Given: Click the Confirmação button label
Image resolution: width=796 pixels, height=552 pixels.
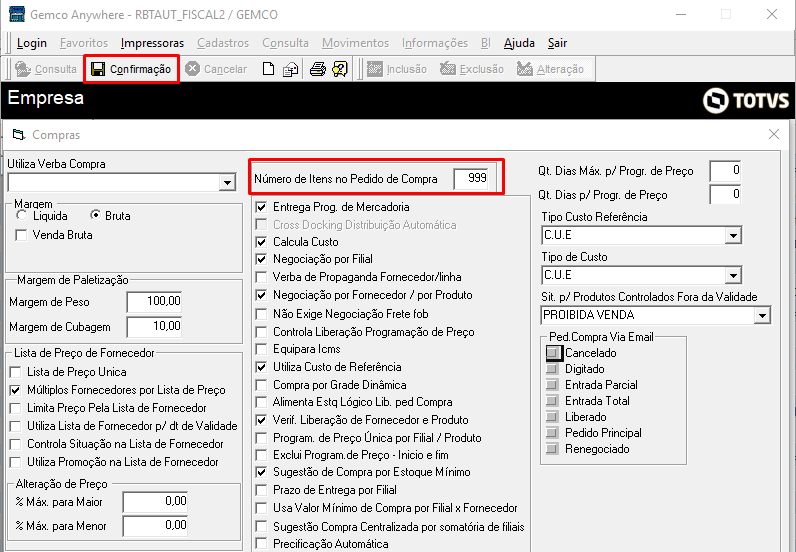Looking at the screenshot, I should (x=140, y=69).
